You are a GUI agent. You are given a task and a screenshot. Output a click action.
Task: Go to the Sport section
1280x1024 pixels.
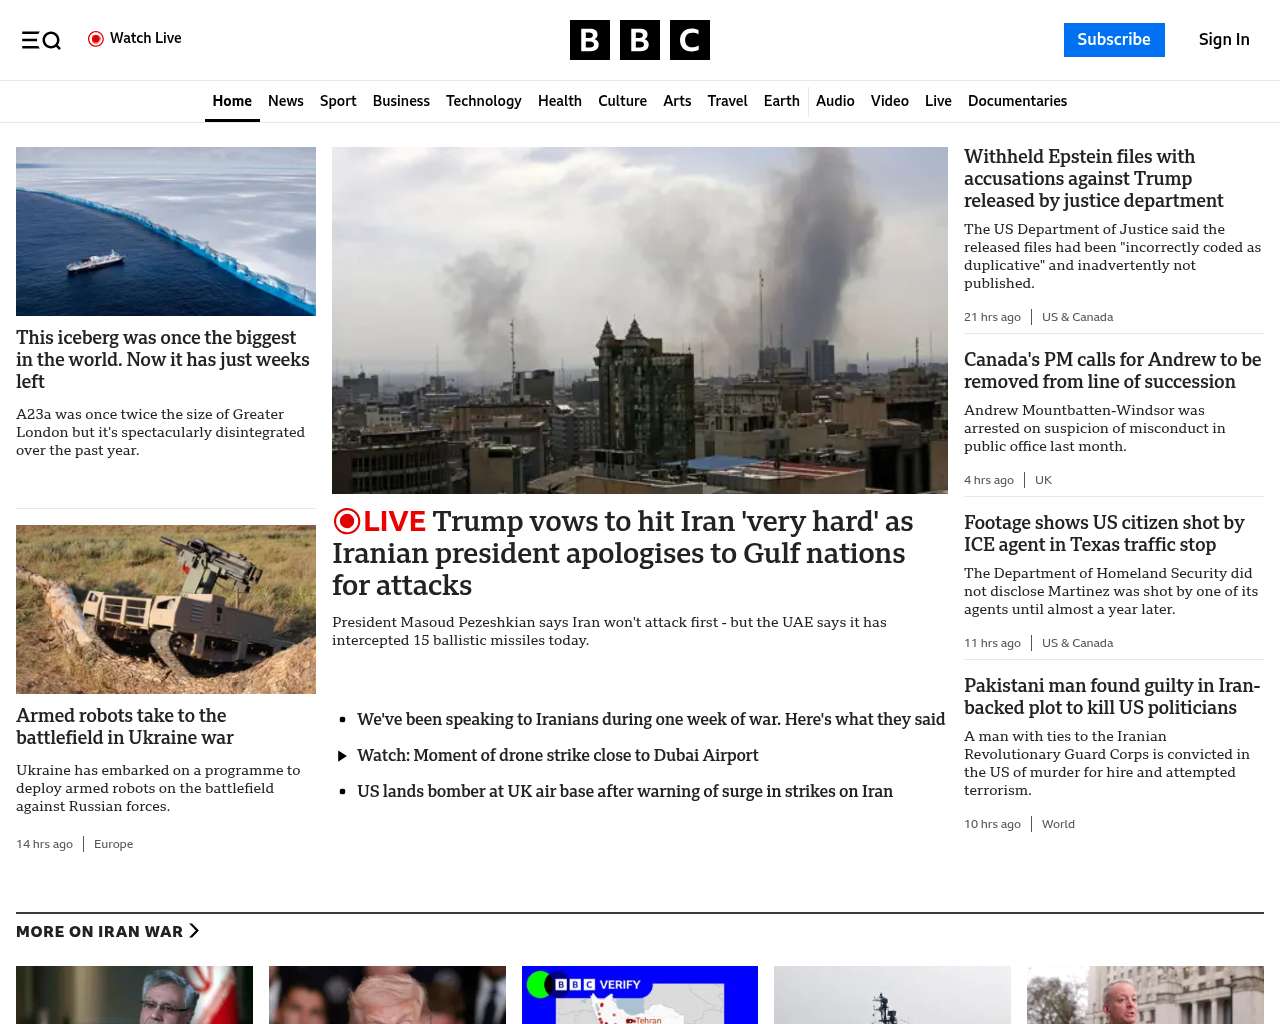338,101
